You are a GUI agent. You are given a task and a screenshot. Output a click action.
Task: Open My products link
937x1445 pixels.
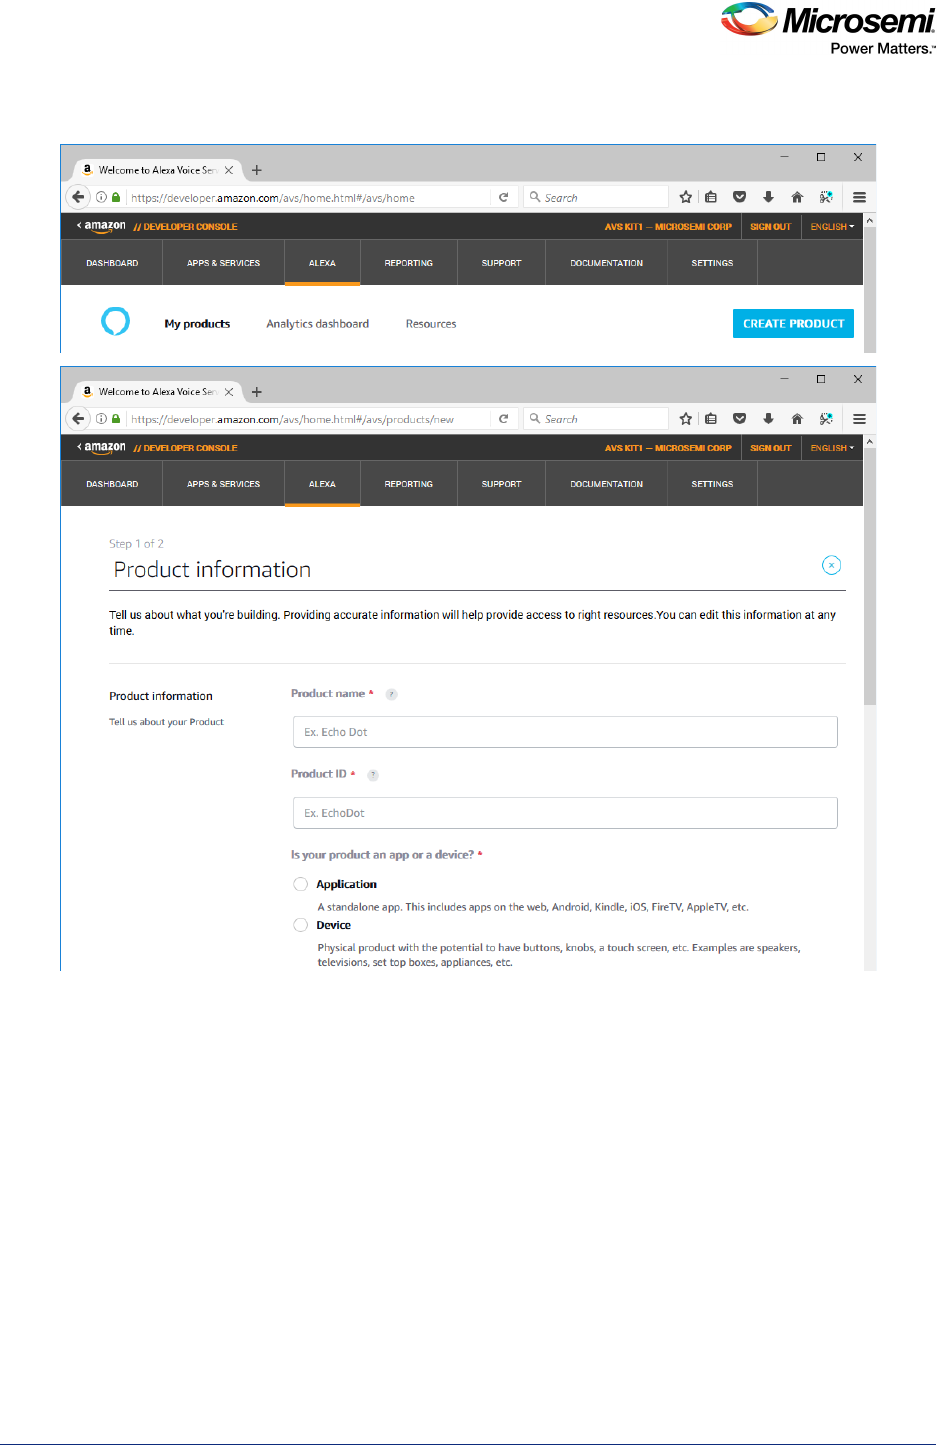197,324
